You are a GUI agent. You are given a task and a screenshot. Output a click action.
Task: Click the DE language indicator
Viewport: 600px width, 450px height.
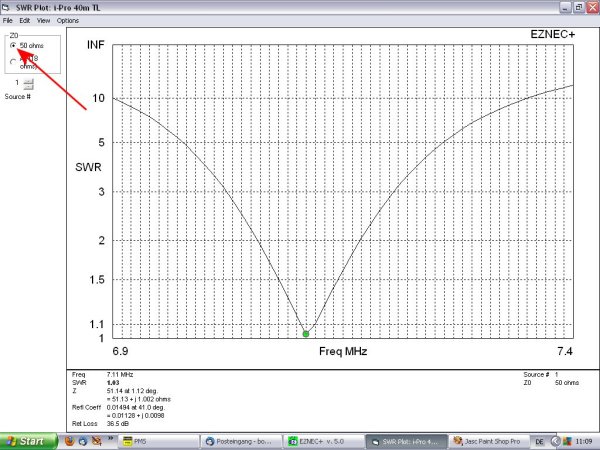coord(539,442)
